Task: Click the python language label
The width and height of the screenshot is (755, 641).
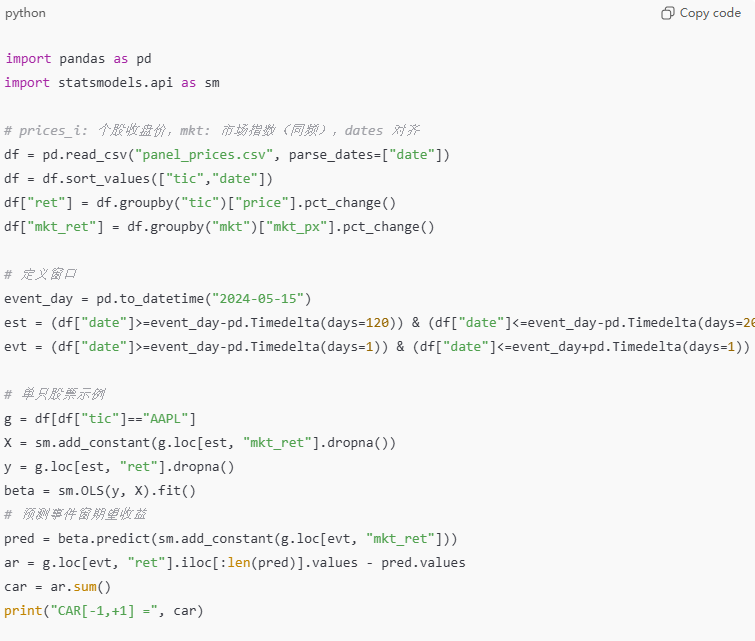Action: click(x=25, y=13)
